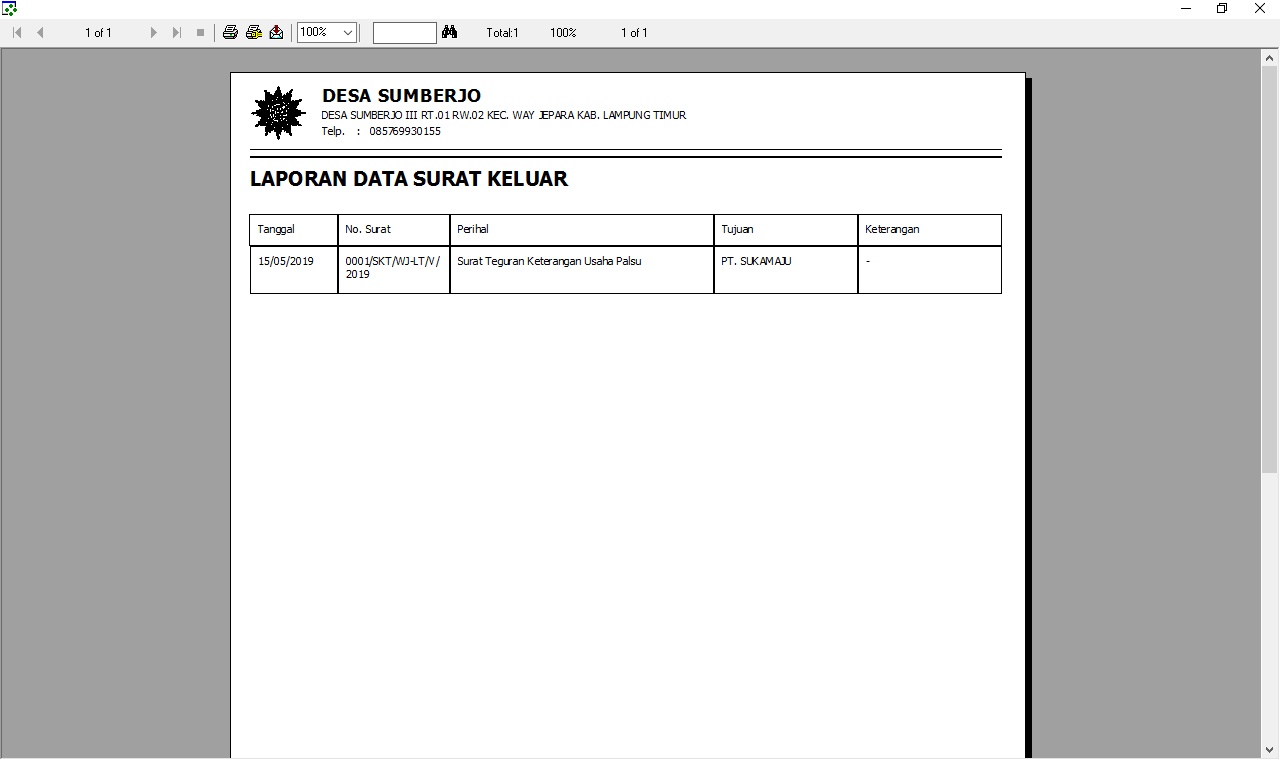Click the village logo emblem in report header

[x=278, y=112]
